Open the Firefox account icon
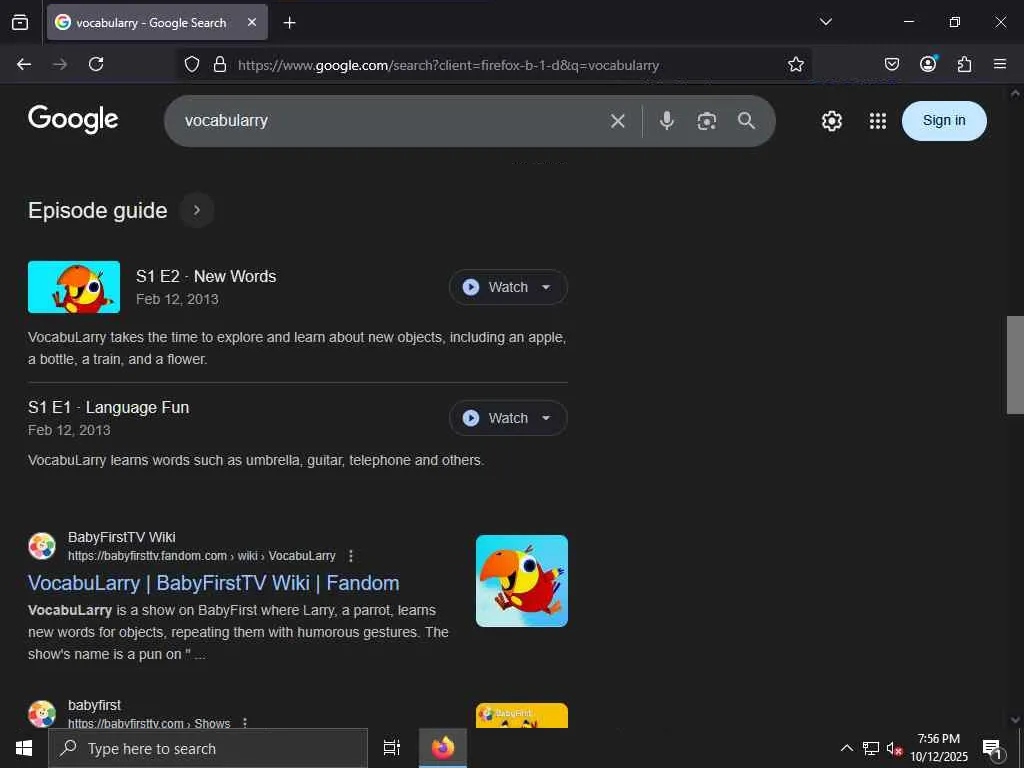The width and height of the screenshot is (1024, 768). tap(928, 63)
